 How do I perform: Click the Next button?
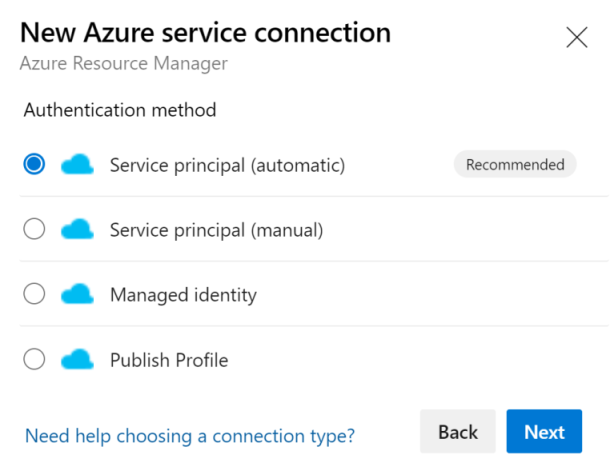point(544,431)
